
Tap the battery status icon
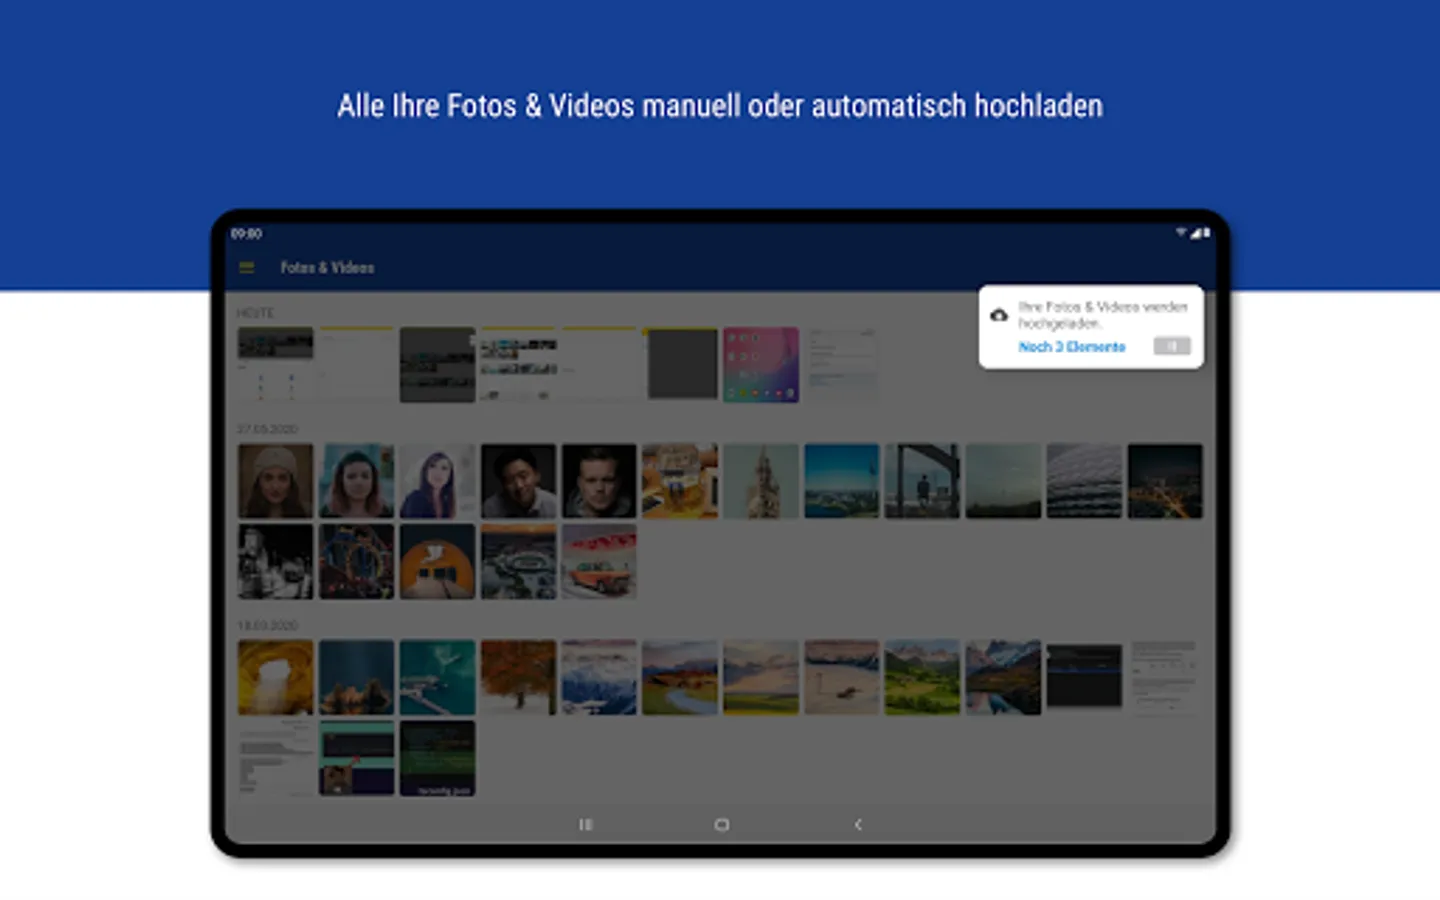click(x=1206, y=232)
